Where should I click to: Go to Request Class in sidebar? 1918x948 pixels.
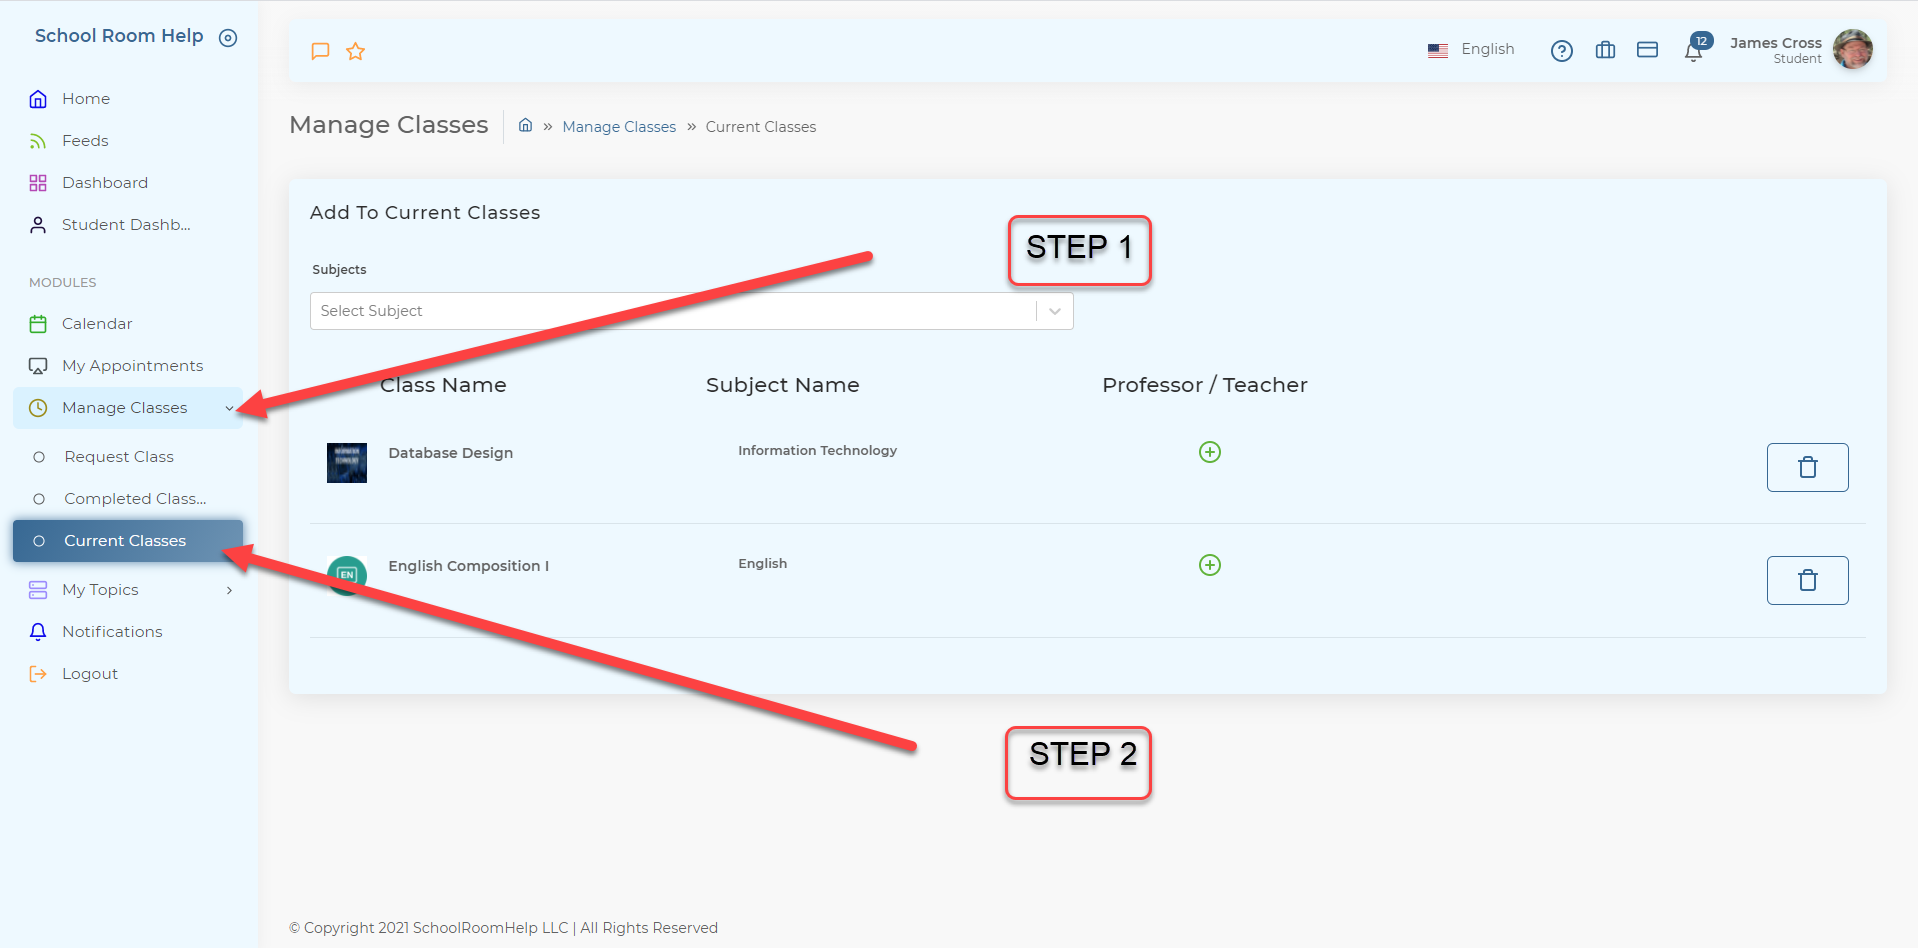click(119, 457)
